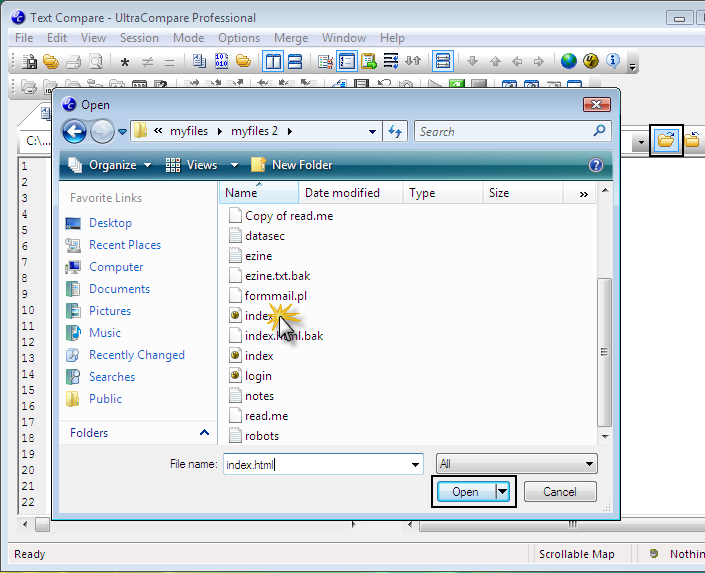Open the Views dropdown arrow
Screen dimensions: 705x573
tap(234, 165)
